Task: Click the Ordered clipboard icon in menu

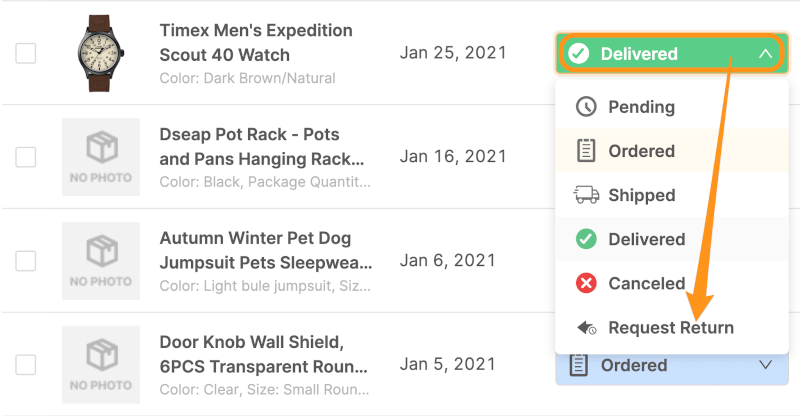Action: pos(586,151)
